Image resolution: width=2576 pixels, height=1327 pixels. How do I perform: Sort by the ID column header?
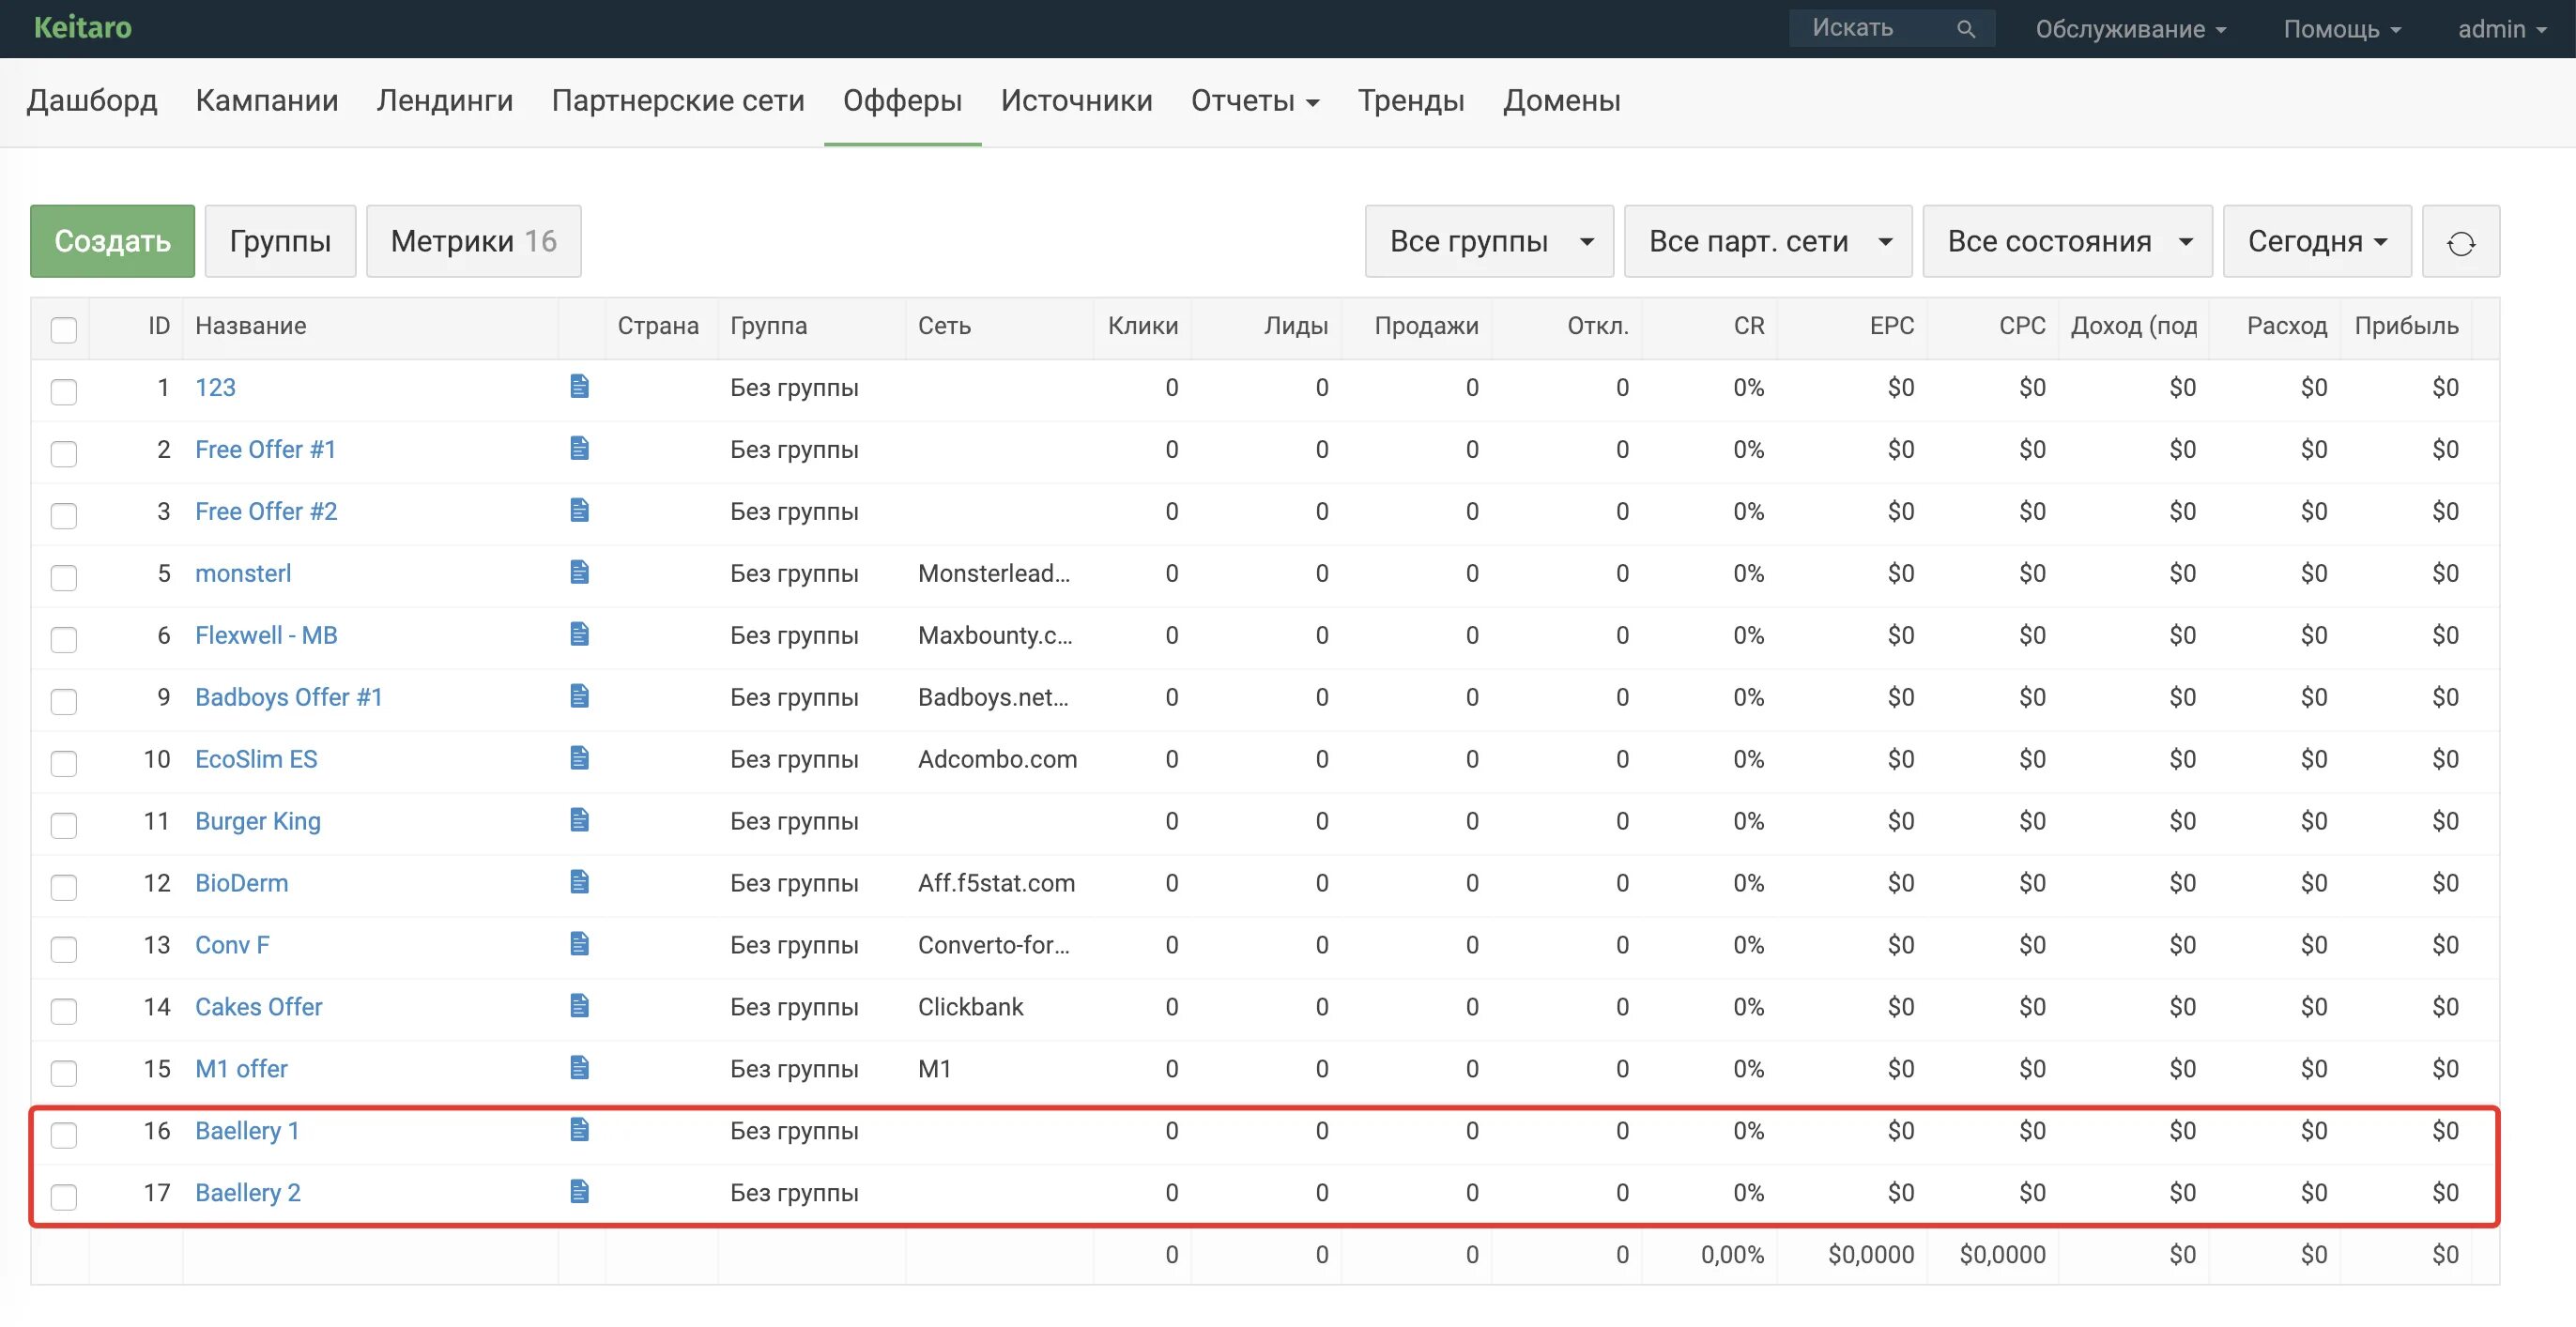tap(159, 326)
